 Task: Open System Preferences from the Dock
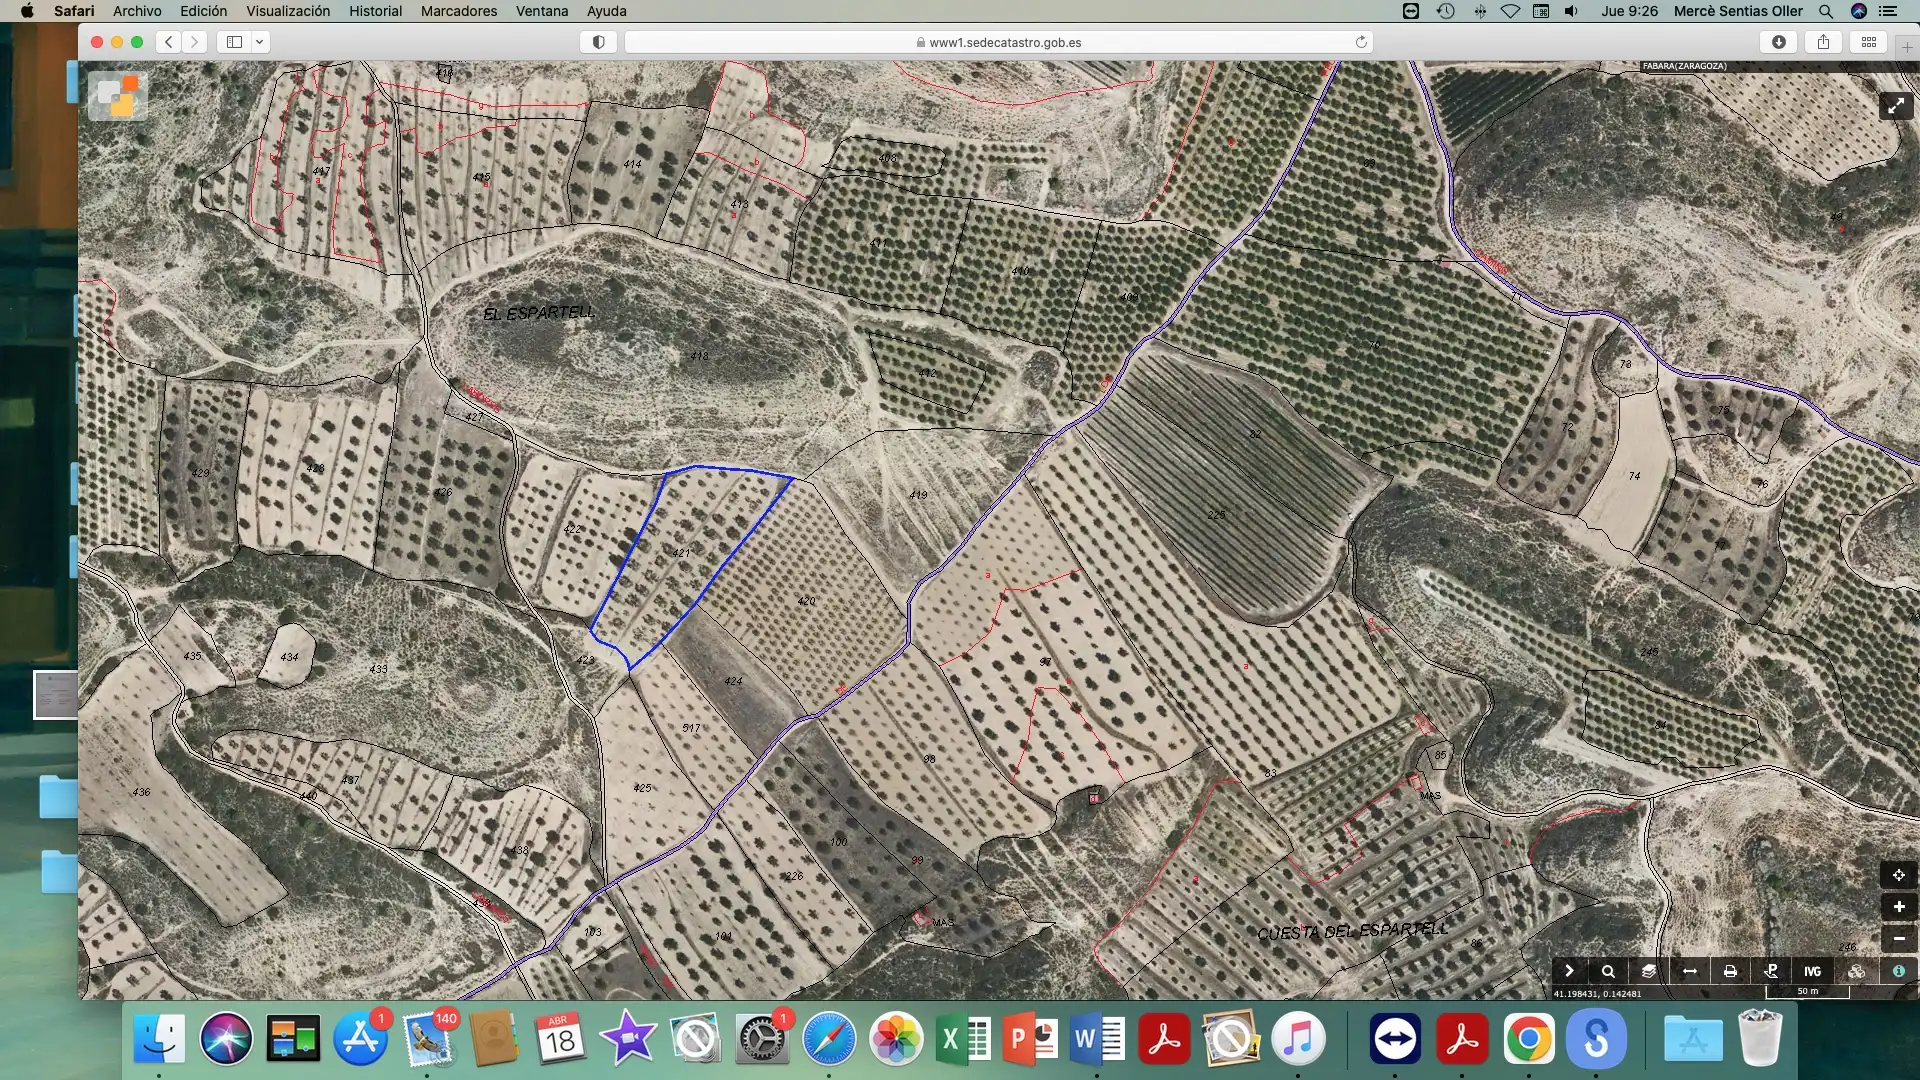[762, 1039]
